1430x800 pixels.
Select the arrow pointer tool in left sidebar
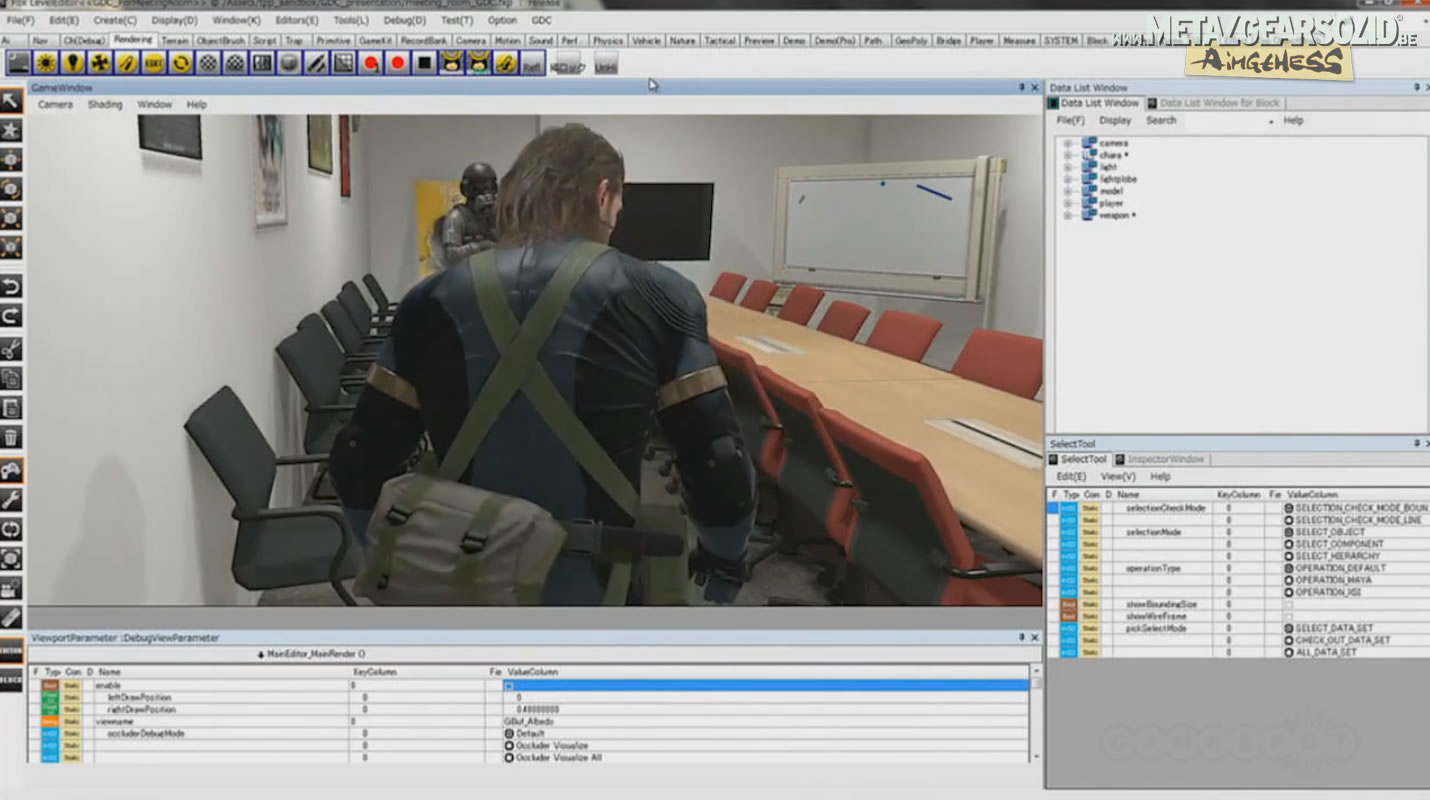(11, 100)
